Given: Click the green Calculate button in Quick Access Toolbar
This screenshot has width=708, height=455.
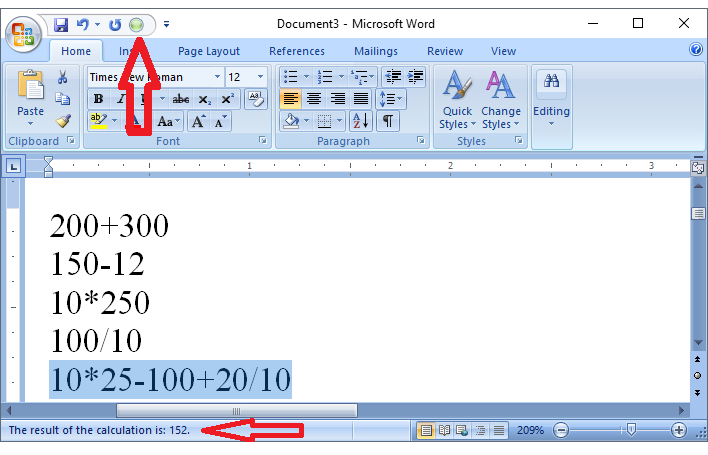Looking at the screenshot, I should [x=136, y=24].
